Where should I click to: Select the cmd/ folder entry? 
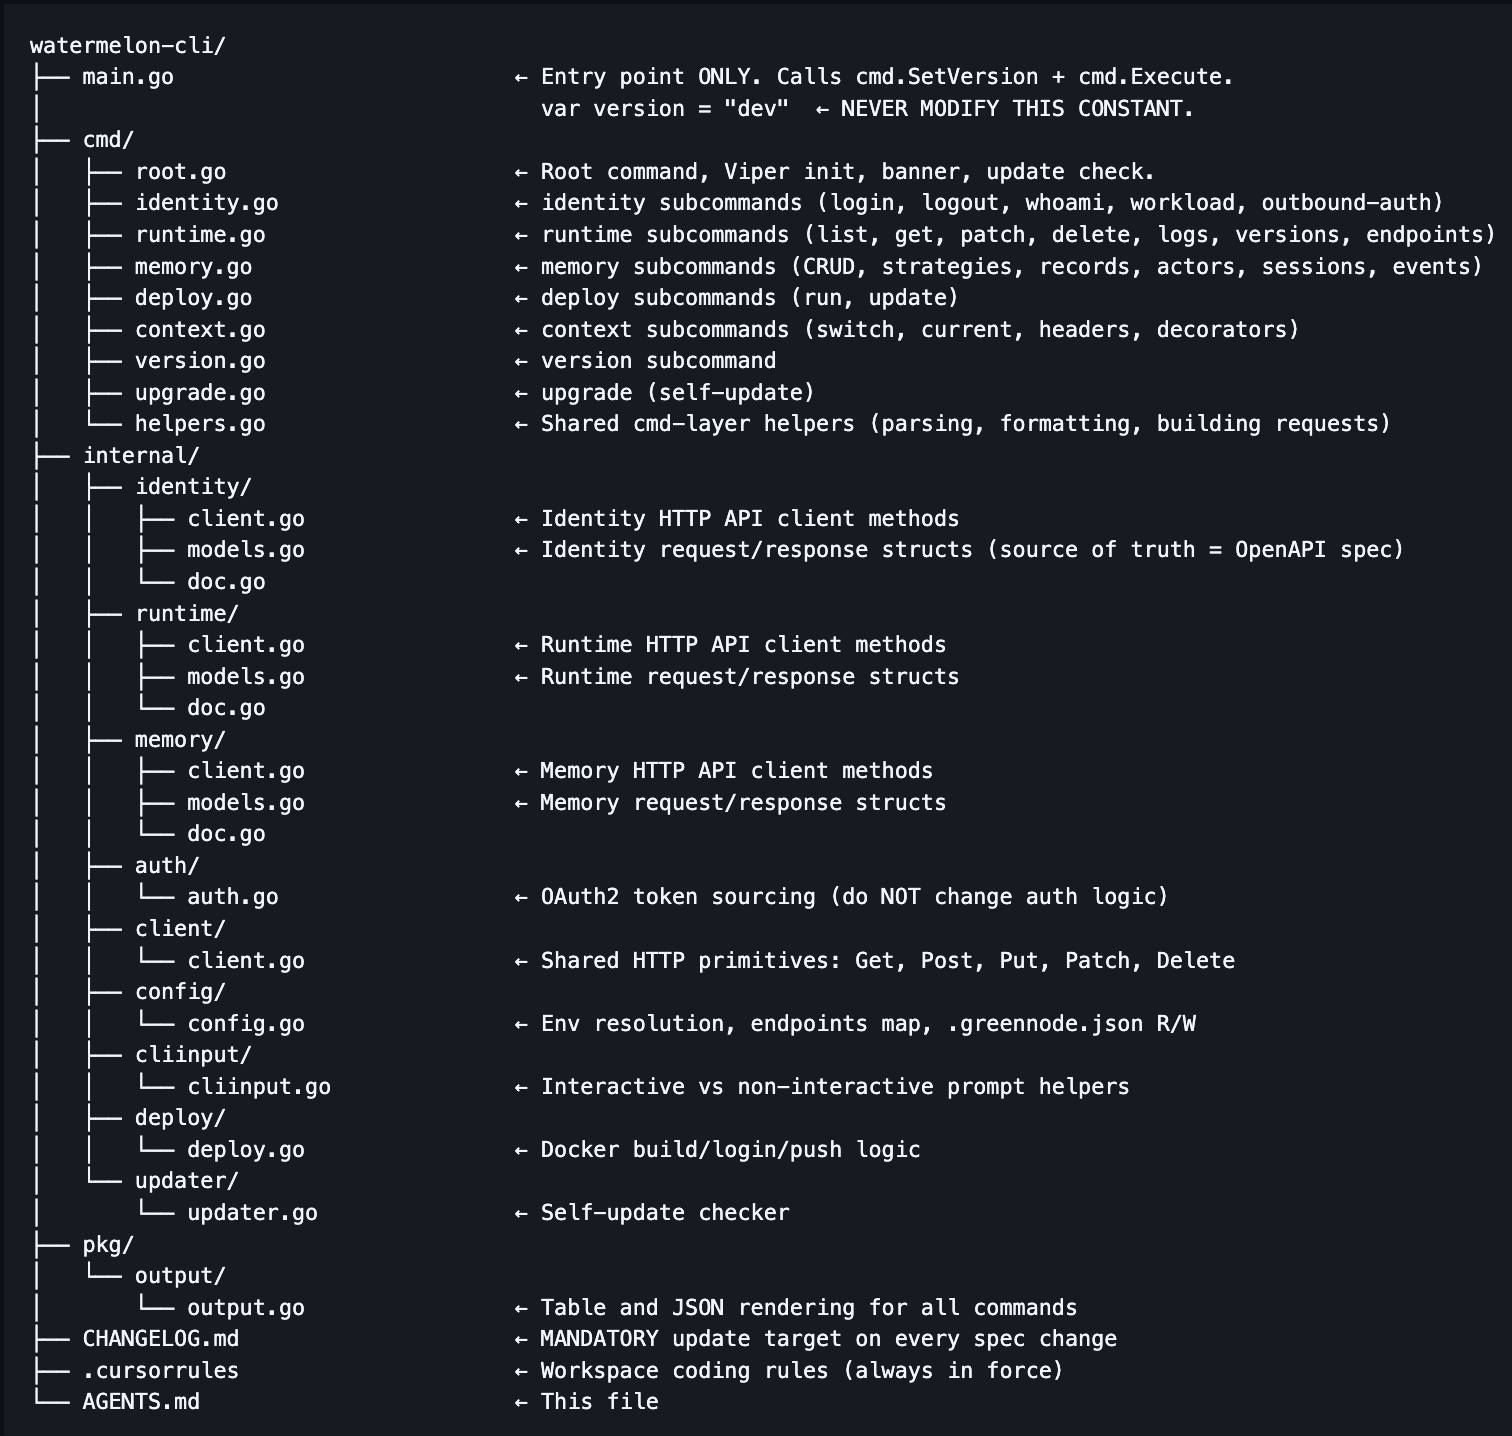pos(108,140)
